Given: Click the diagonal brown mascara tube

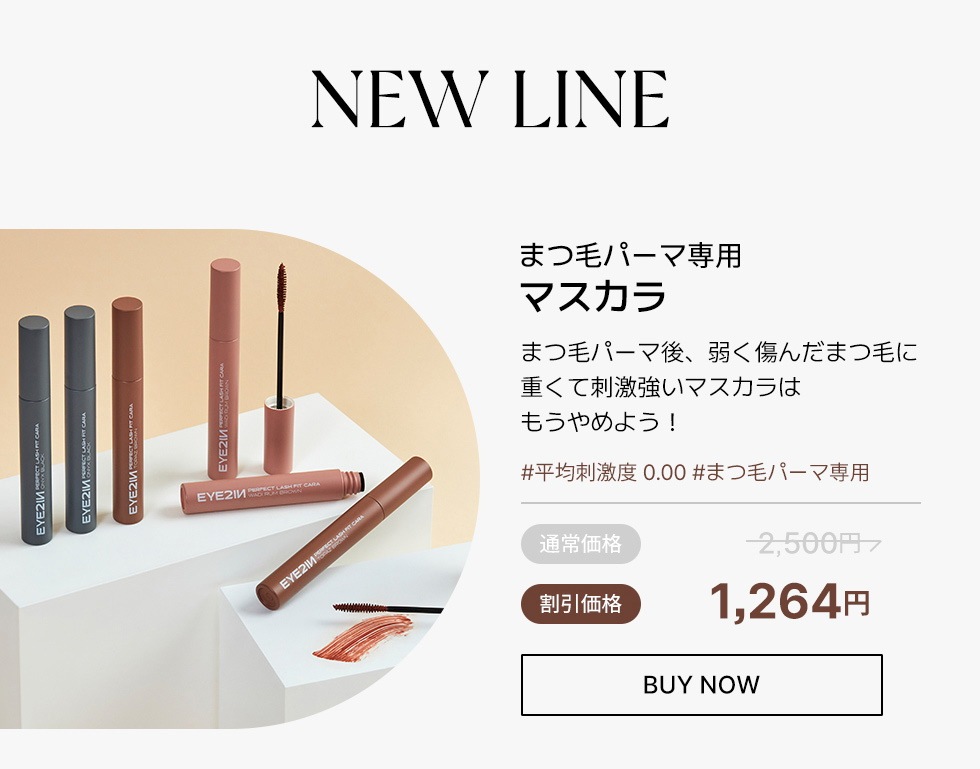Looking at the screenshot, I should point(344,533).
